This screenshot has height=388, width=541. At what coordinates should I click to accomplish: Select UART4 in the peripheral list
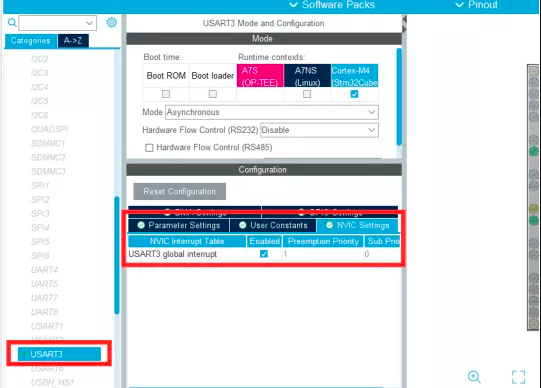(x=45, y=270)
